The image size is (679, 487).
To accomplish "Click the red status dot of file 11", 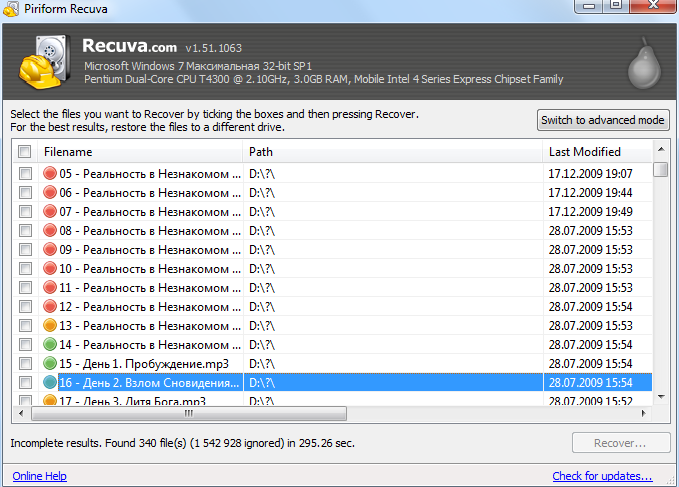I will [50, 287].
